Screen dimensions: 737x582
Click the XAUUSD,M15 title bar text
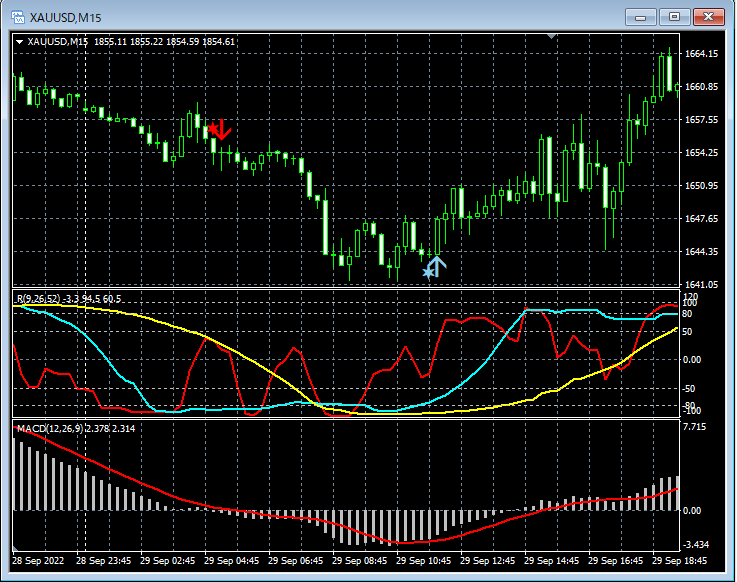click(65, 18)
